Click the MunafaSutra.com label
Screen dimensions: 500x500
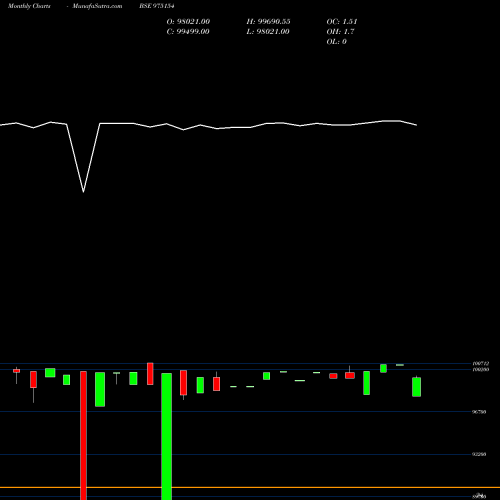point(97,6)
